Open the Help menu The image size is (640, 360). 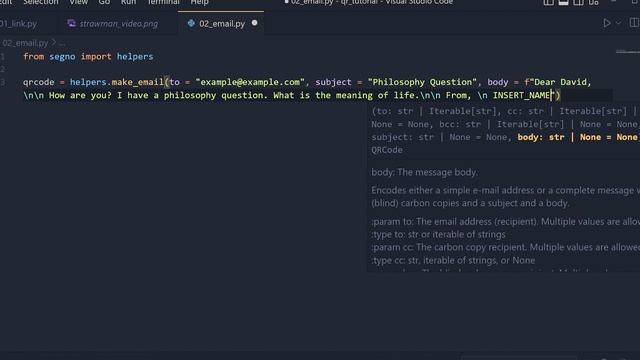[200, 2]
